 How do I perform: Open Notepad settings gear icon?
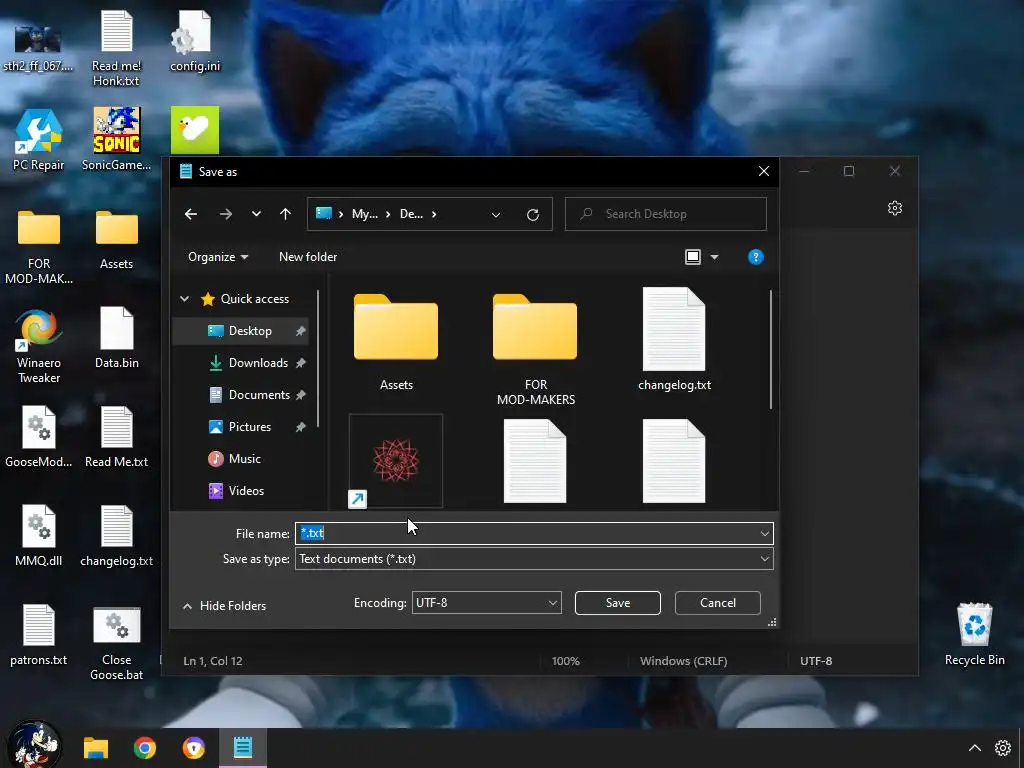point(895,208)
